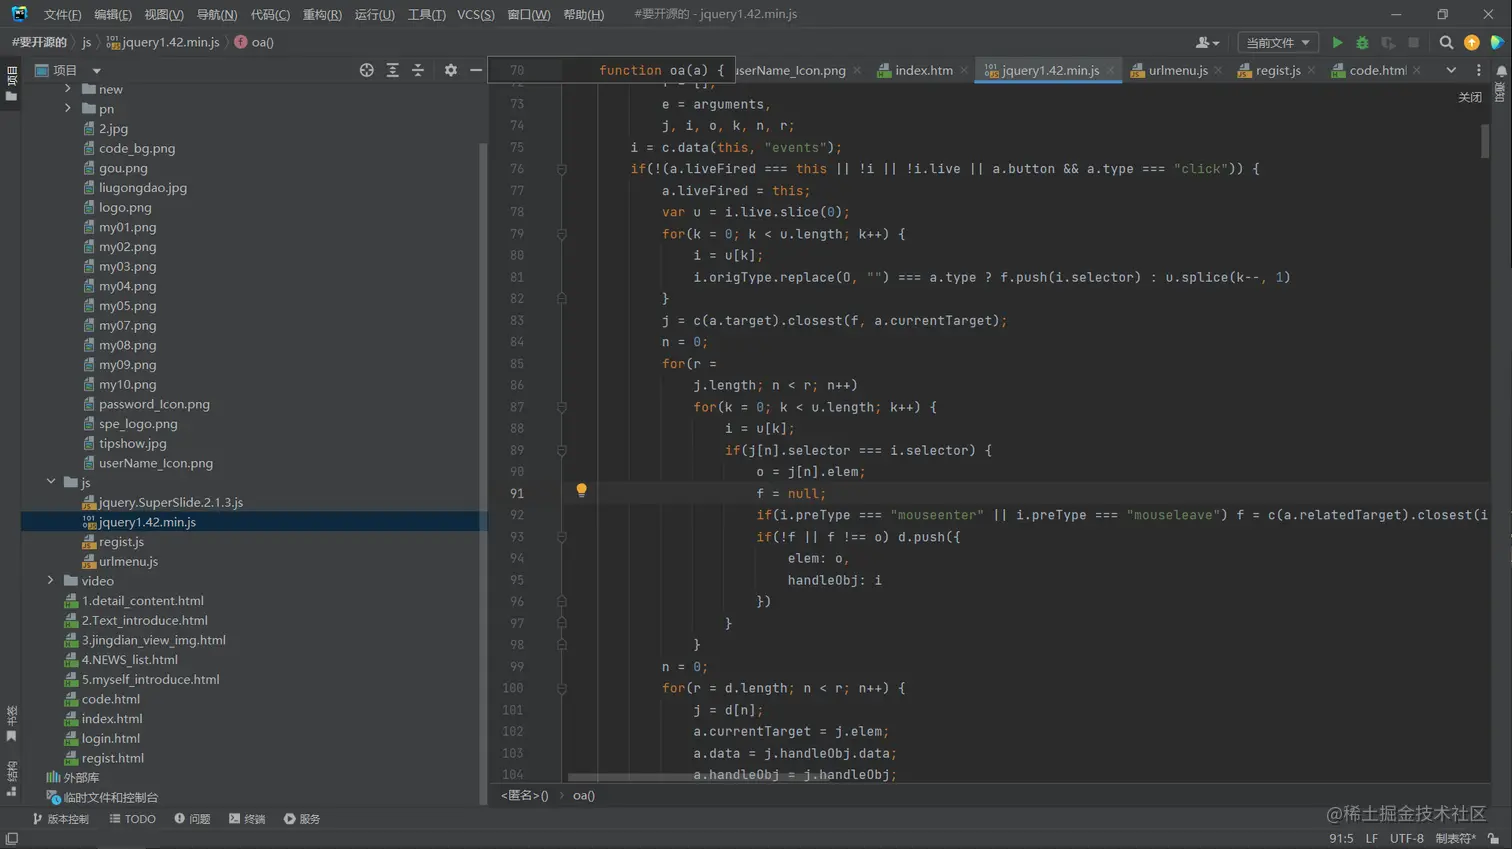Open the 终端 terminal tool window
Viewport: 1512px width, 849px height.
[x=247, y=819]
